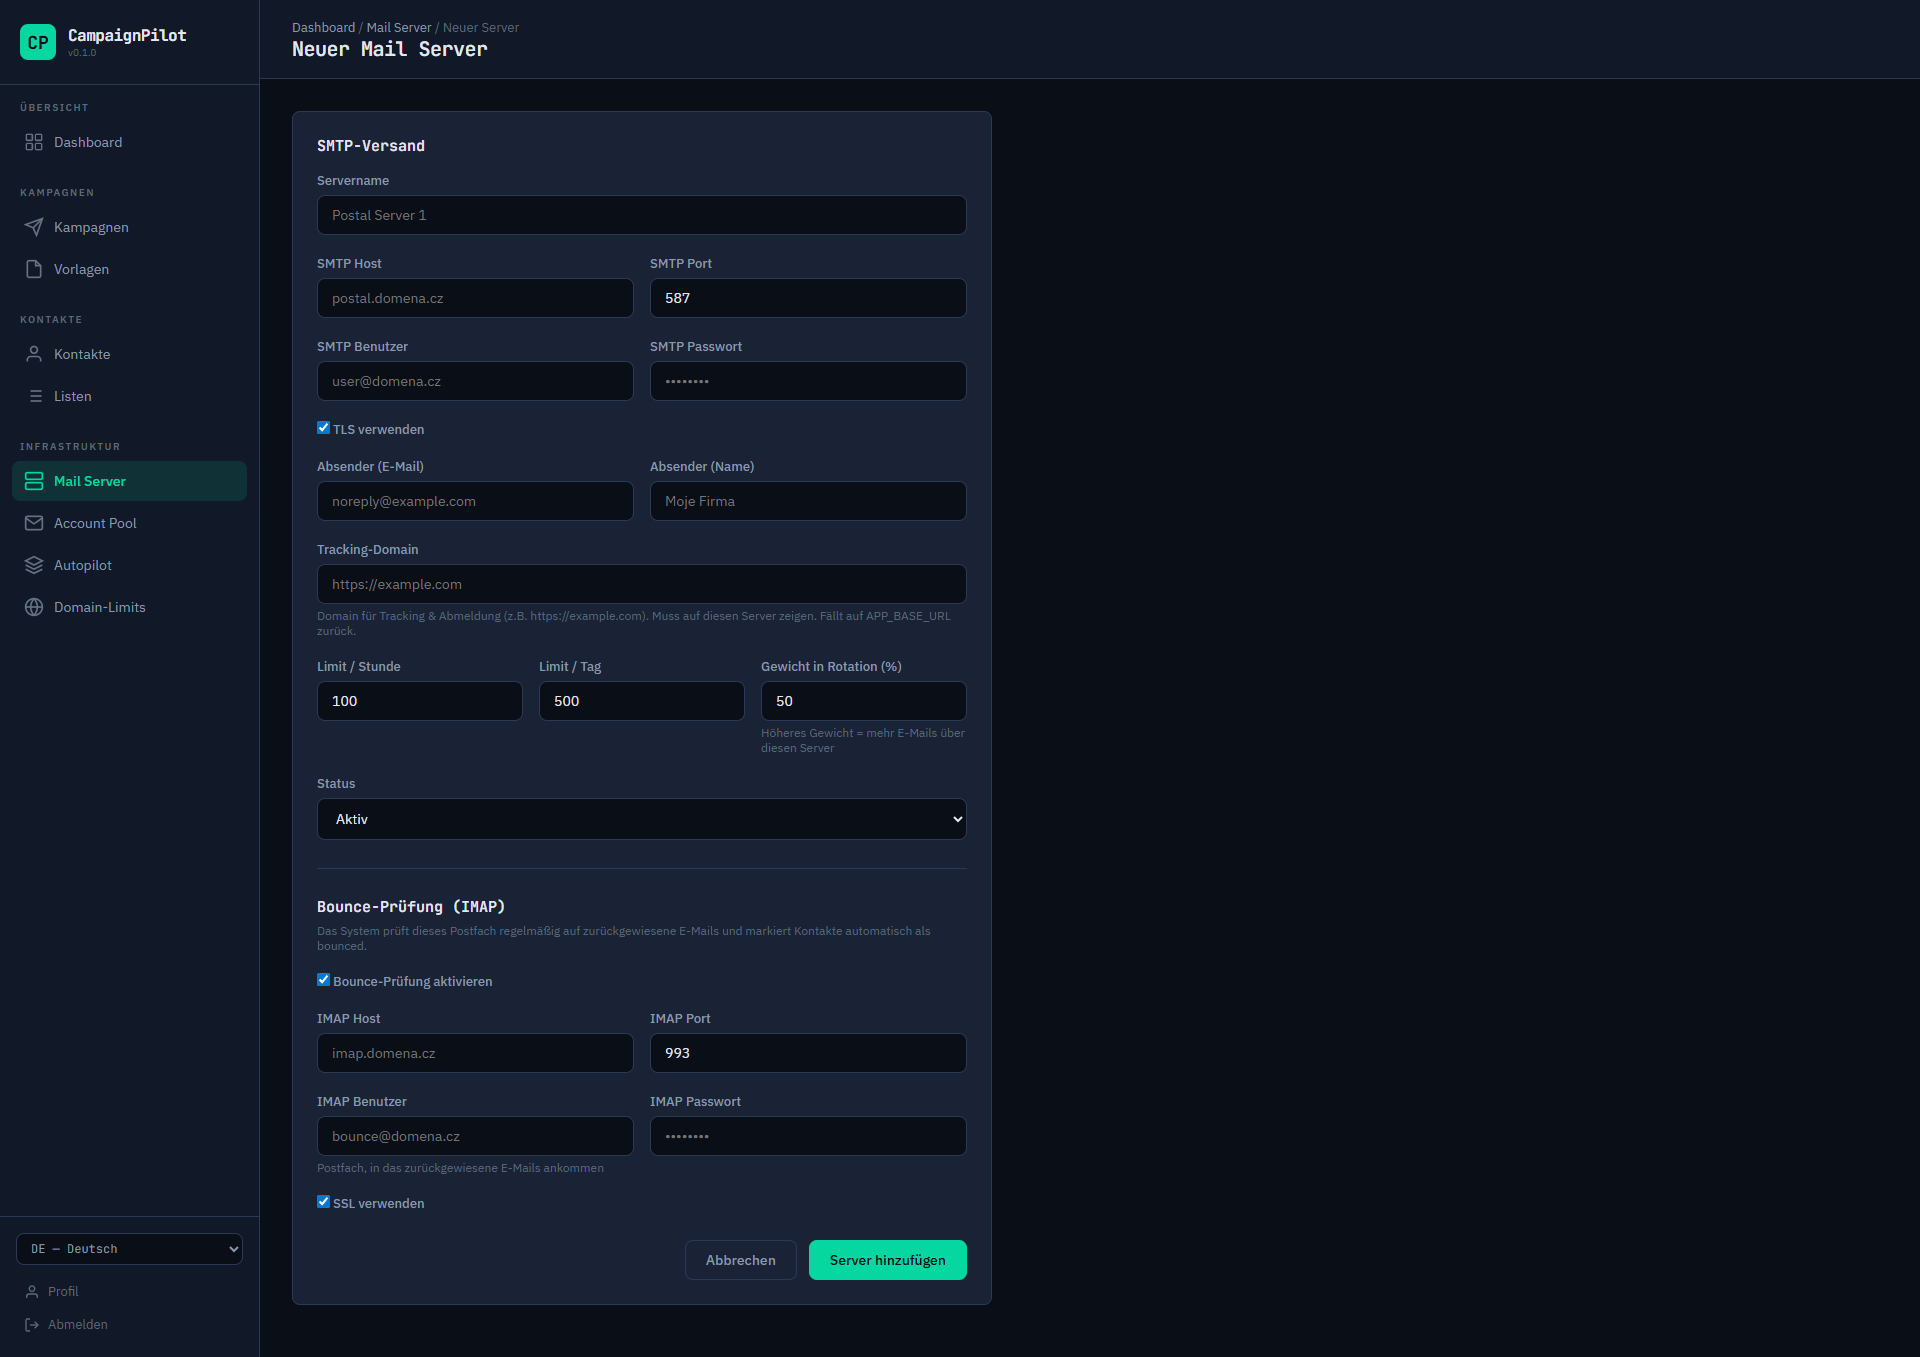Click the "SMTP-Versand" section heading

pyautogui.click(x=371, y=146)
